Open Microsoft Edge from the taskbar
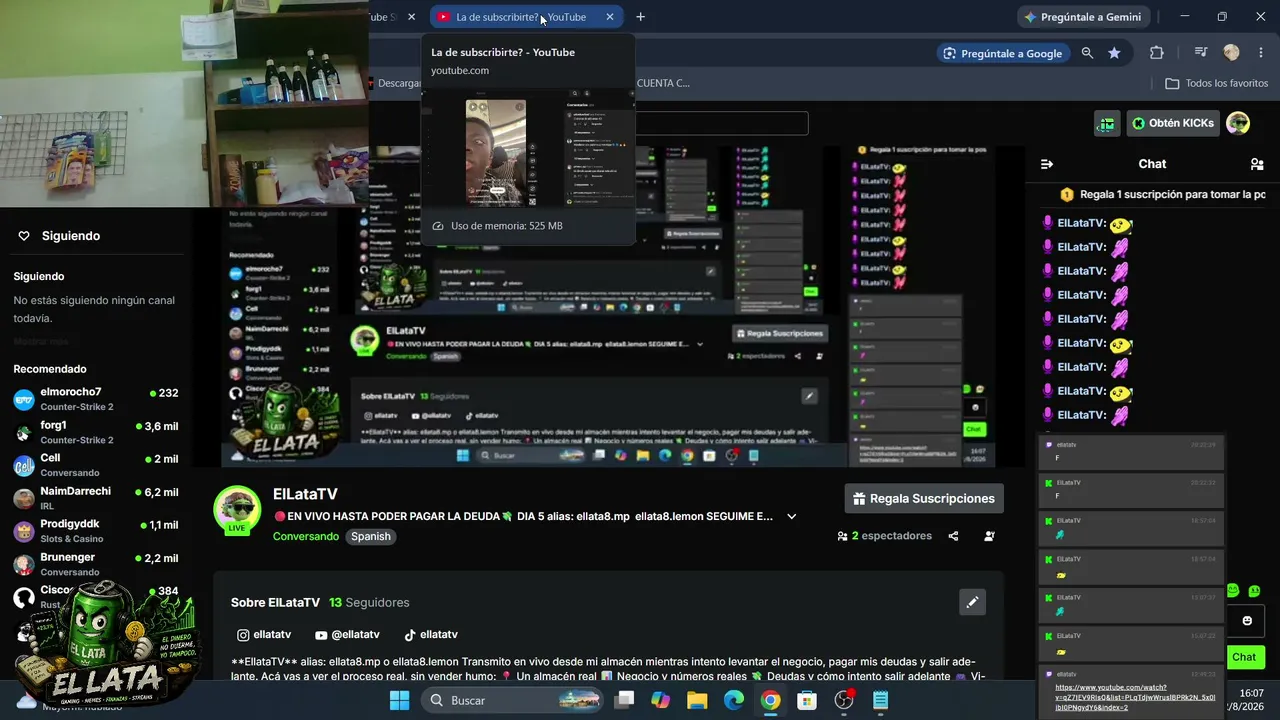This screenshot has height=720, width=1280. click(734, 700)
